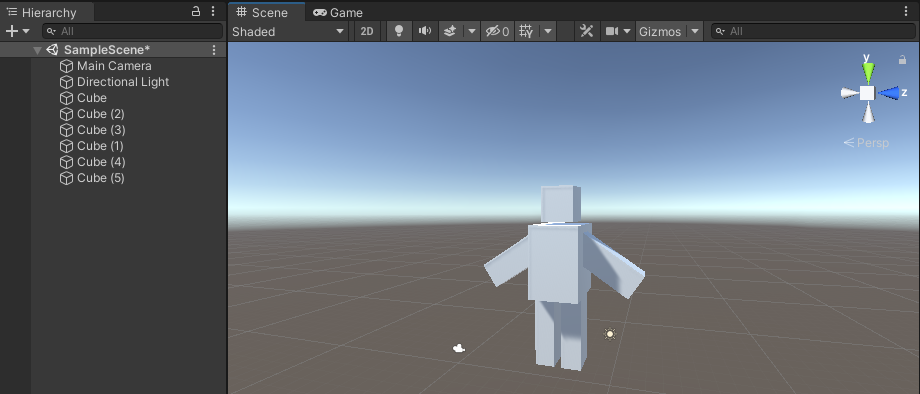Open the Shaded draw mode dropdown
This screenshot has height=394, width=920.
[x=288, y=31]
